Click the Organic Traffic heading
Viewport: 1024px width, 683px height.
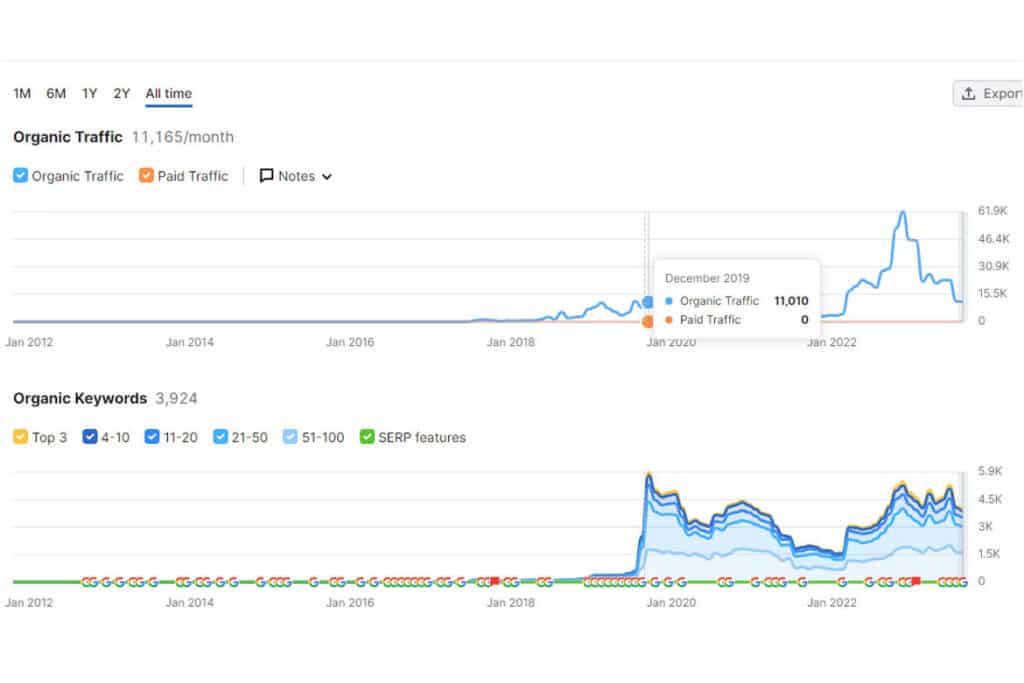click(68, 137)
